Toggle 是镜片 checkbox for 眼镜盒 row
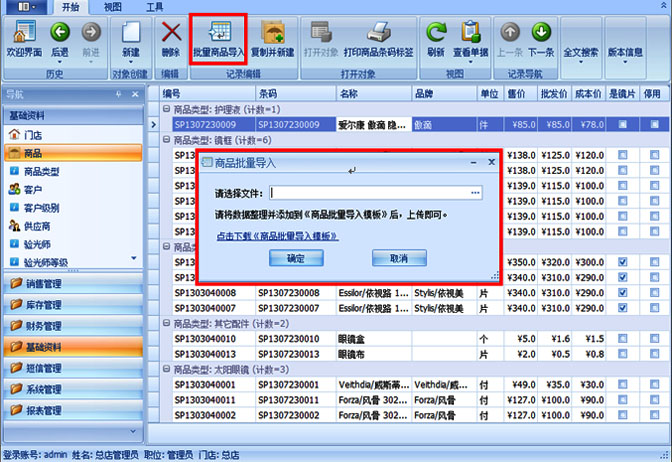This screenshot has width=672, height=462. click(x=622, y=339)
